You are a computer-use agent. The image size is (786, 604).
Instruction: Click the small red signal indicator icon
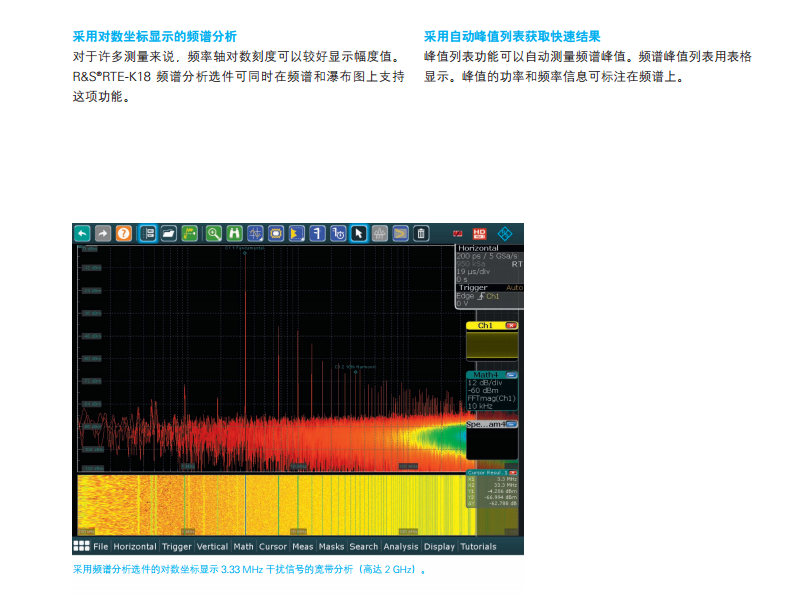coord(458,234)
